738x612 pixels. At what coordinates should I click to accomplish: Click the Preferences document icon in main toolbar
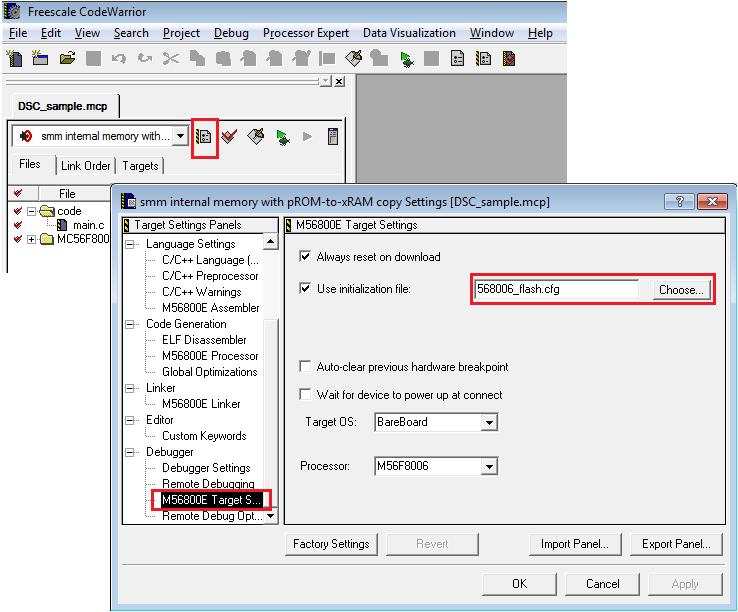(x=457, y=59)
